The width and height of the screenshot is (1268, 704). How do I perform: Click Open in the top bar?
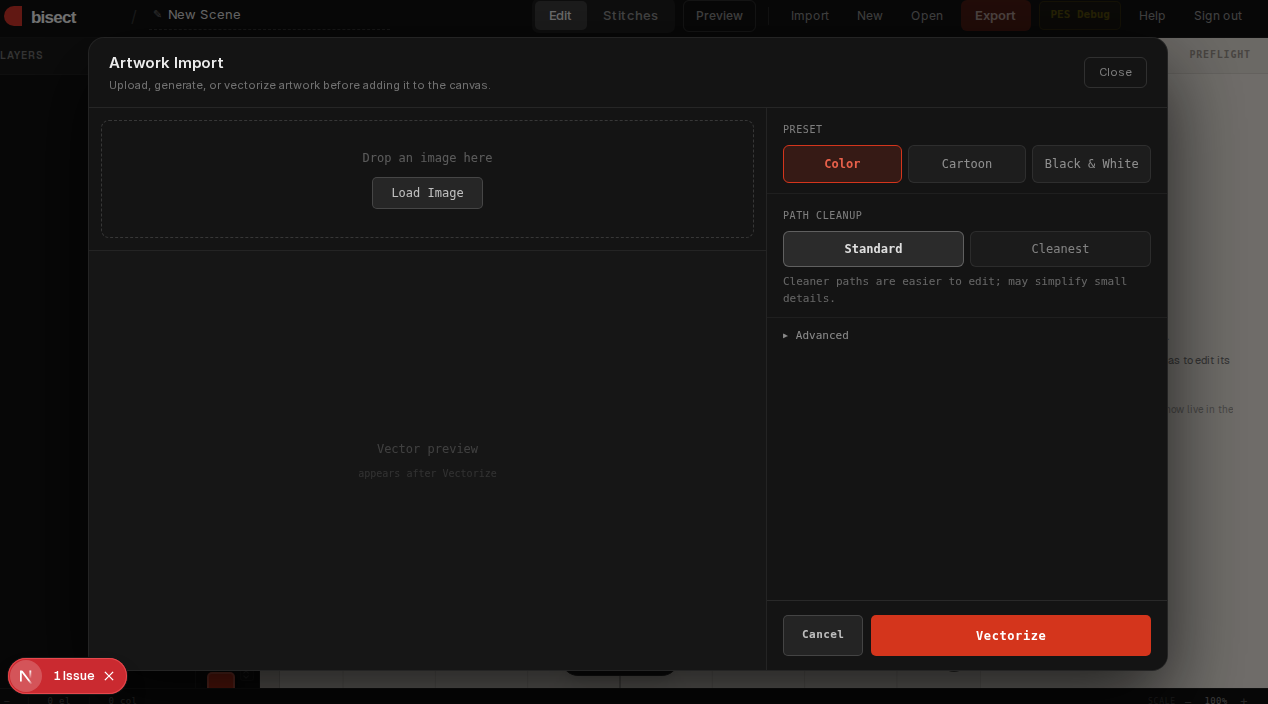[927, 15]
